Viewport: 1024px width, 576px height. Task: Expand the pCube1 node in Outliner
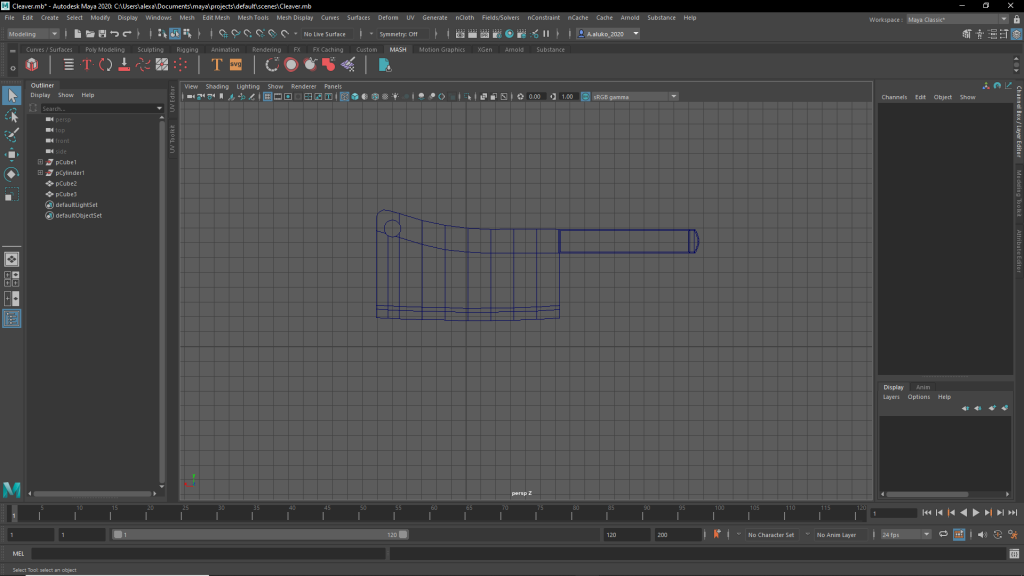(x=40, y=162)
